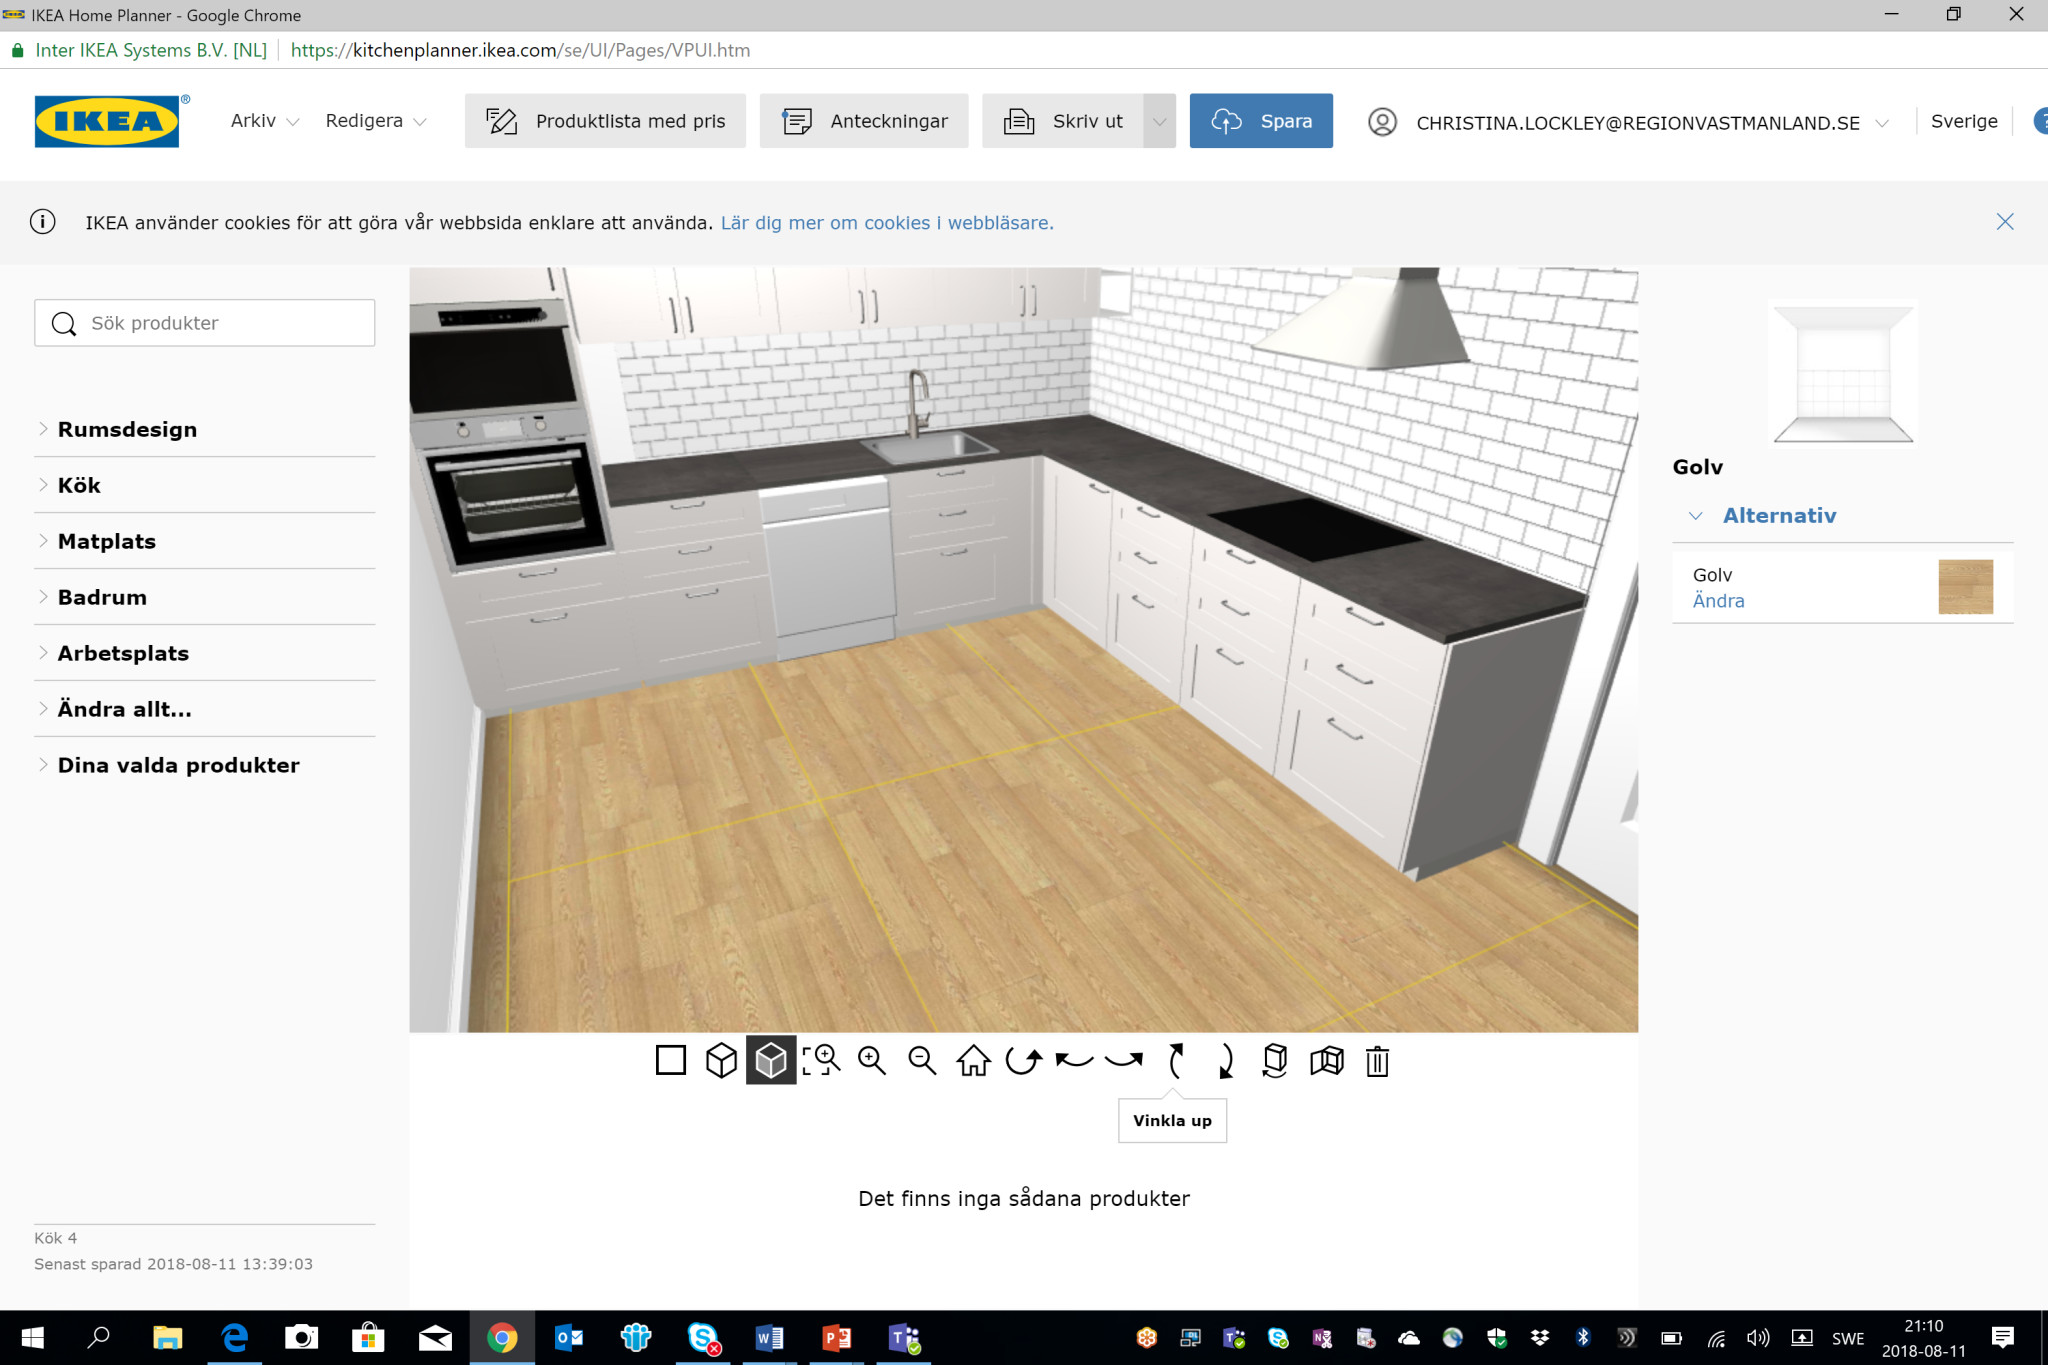Image resolution: width=2048 pixels, height=1365 pixels.
Task: Switch to 2D top view square icon
Action: tap(671, 1060)
